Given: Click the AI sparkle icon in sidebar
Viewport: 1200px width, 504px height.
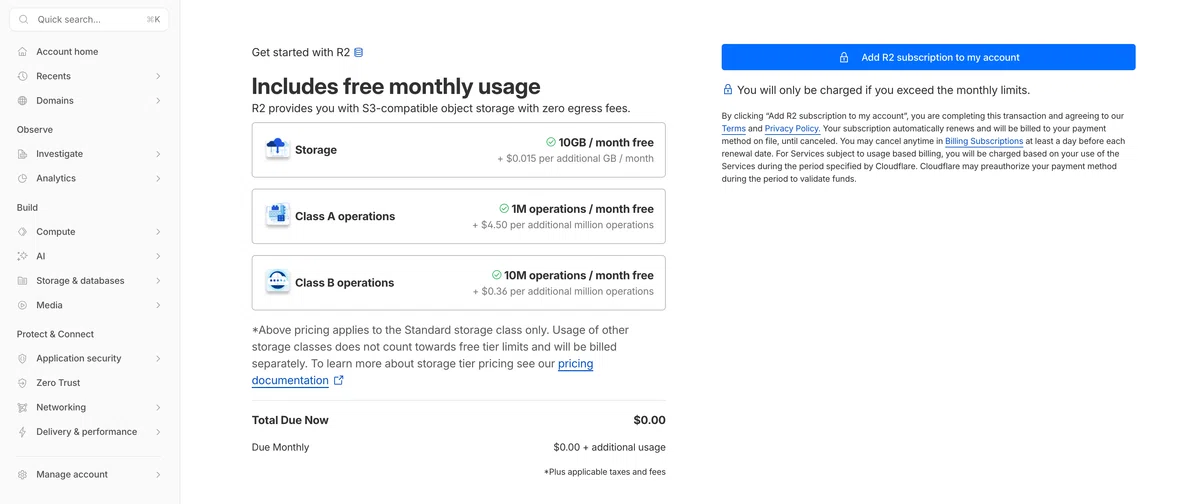Looking at the screenshot, I should pos(23,256).
